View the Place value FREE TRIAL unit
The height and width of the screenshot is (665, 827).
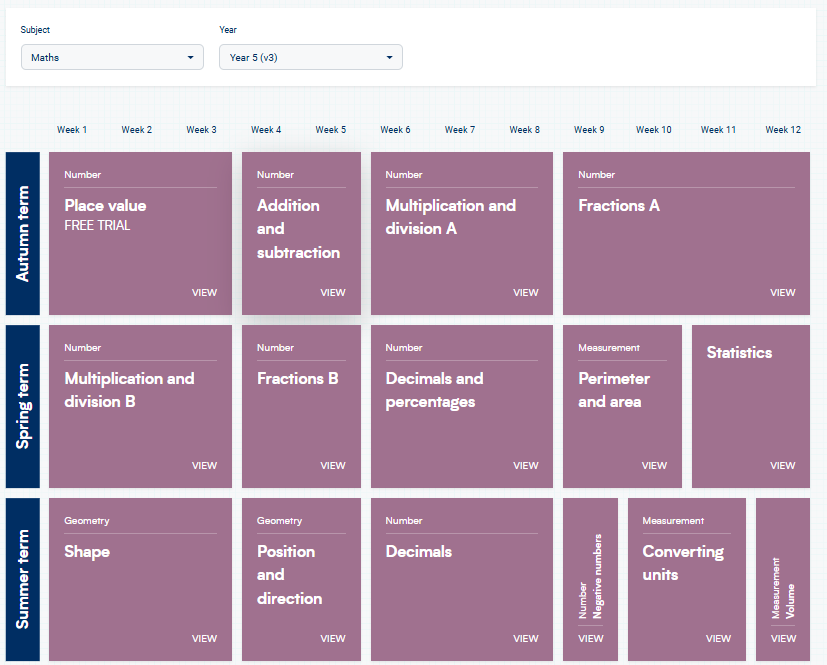coord(140,234)
